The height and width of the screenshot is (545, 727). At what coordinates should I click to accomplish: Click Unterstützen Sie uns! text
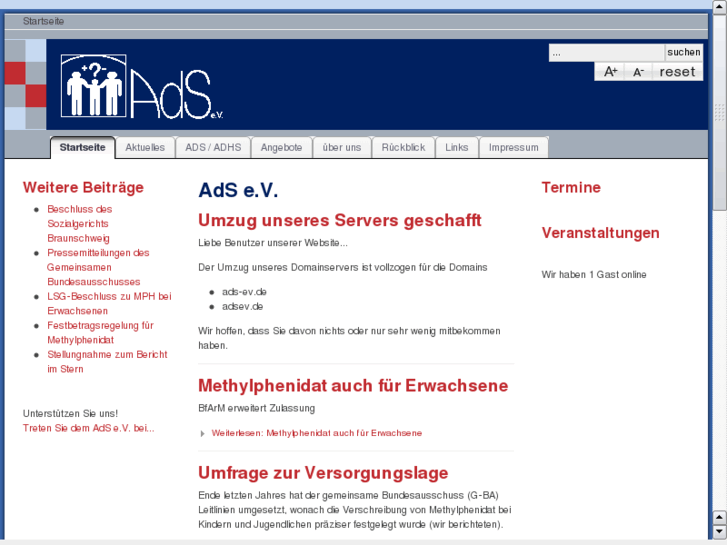pyautogui.click(x=70, y=413)
